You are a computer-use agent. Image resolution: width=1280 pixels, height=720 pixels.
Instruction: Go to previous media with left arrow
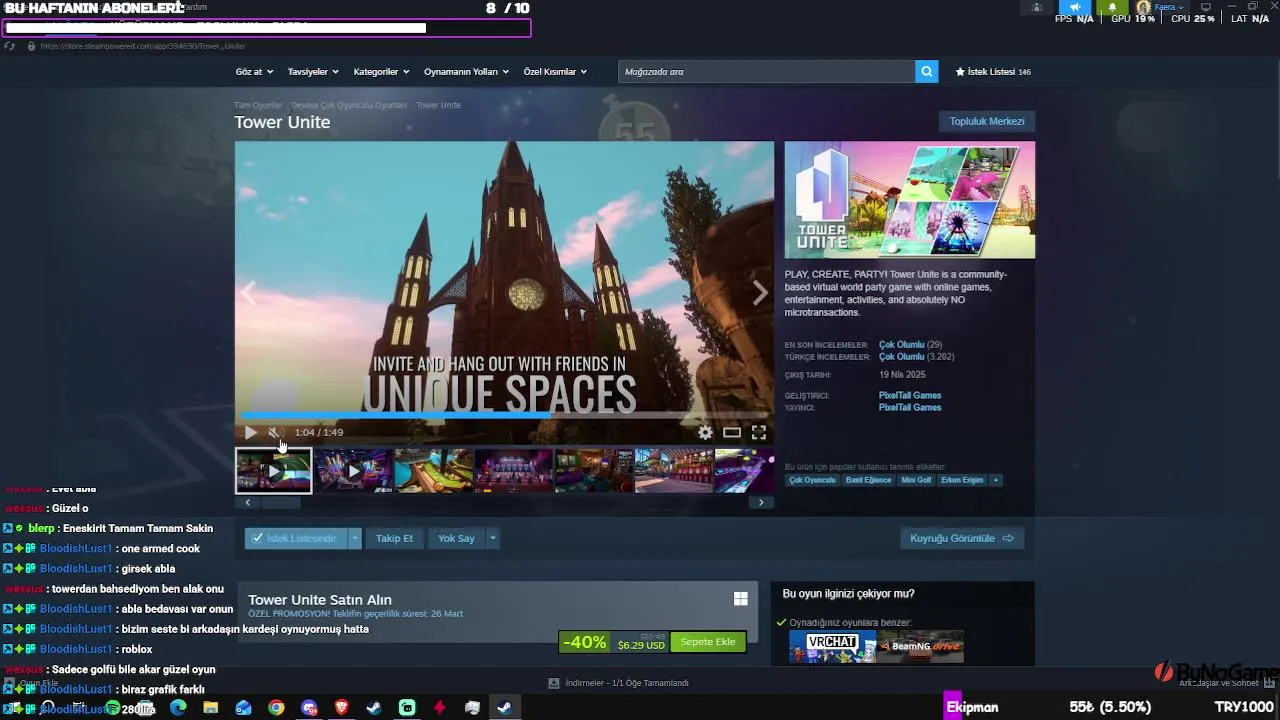click(x=248, y=293)
